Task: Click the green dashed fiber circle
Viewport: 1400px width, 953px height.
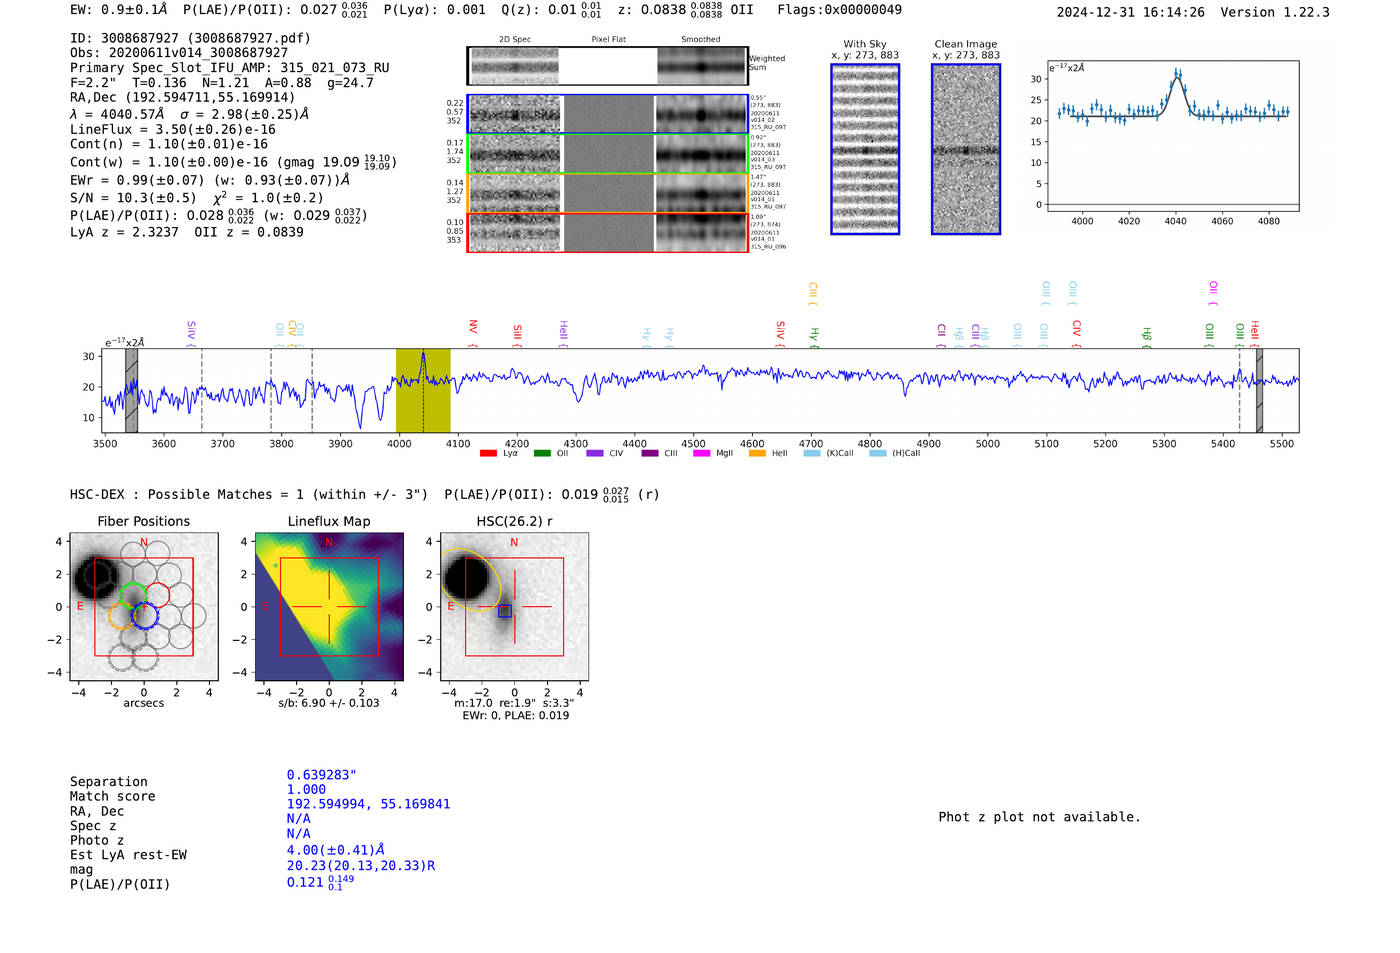Action: pos(133,596)
